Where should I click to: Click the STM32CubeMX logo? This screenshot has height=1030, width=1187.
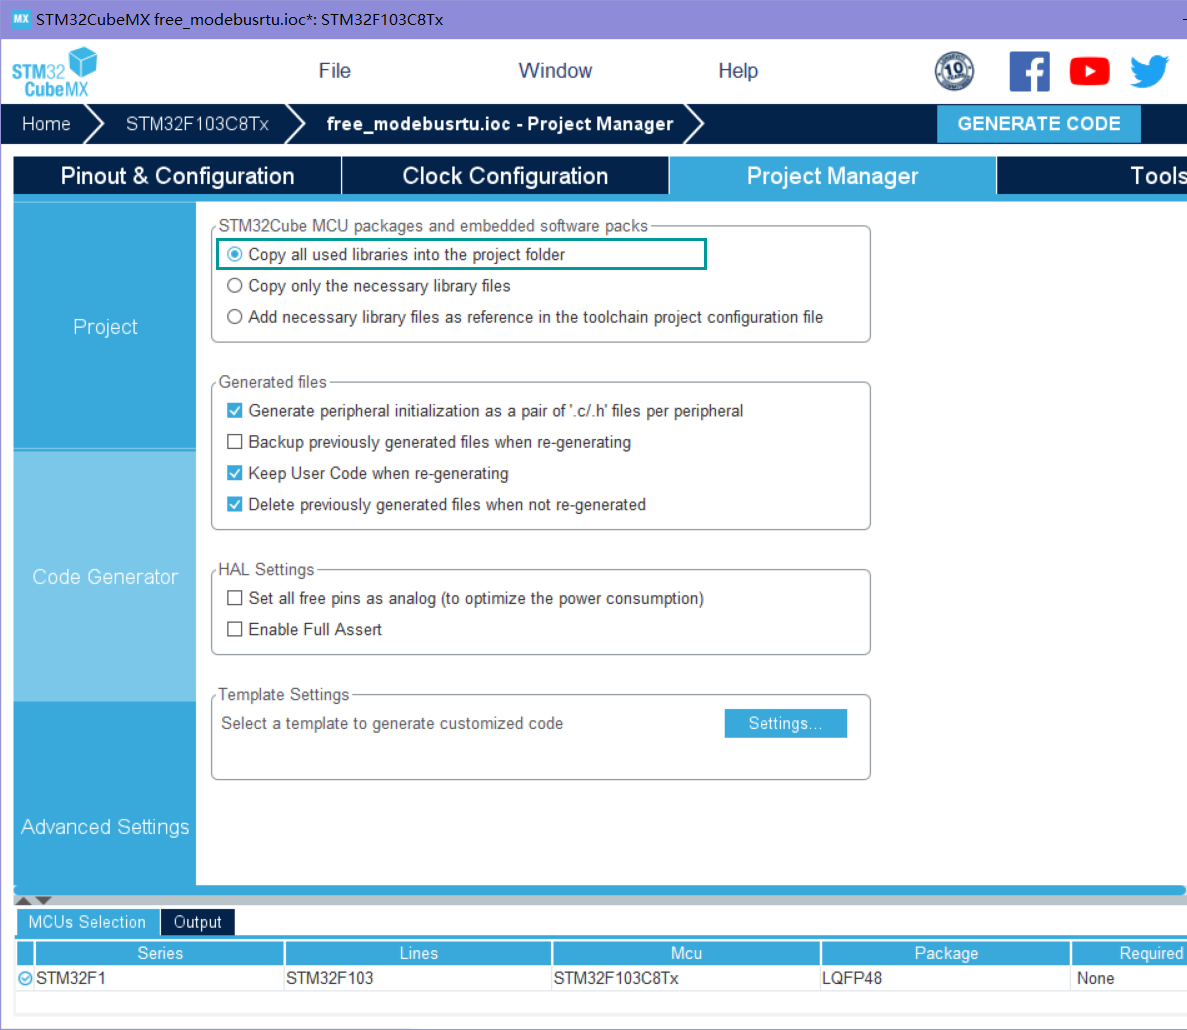point(55,72)
